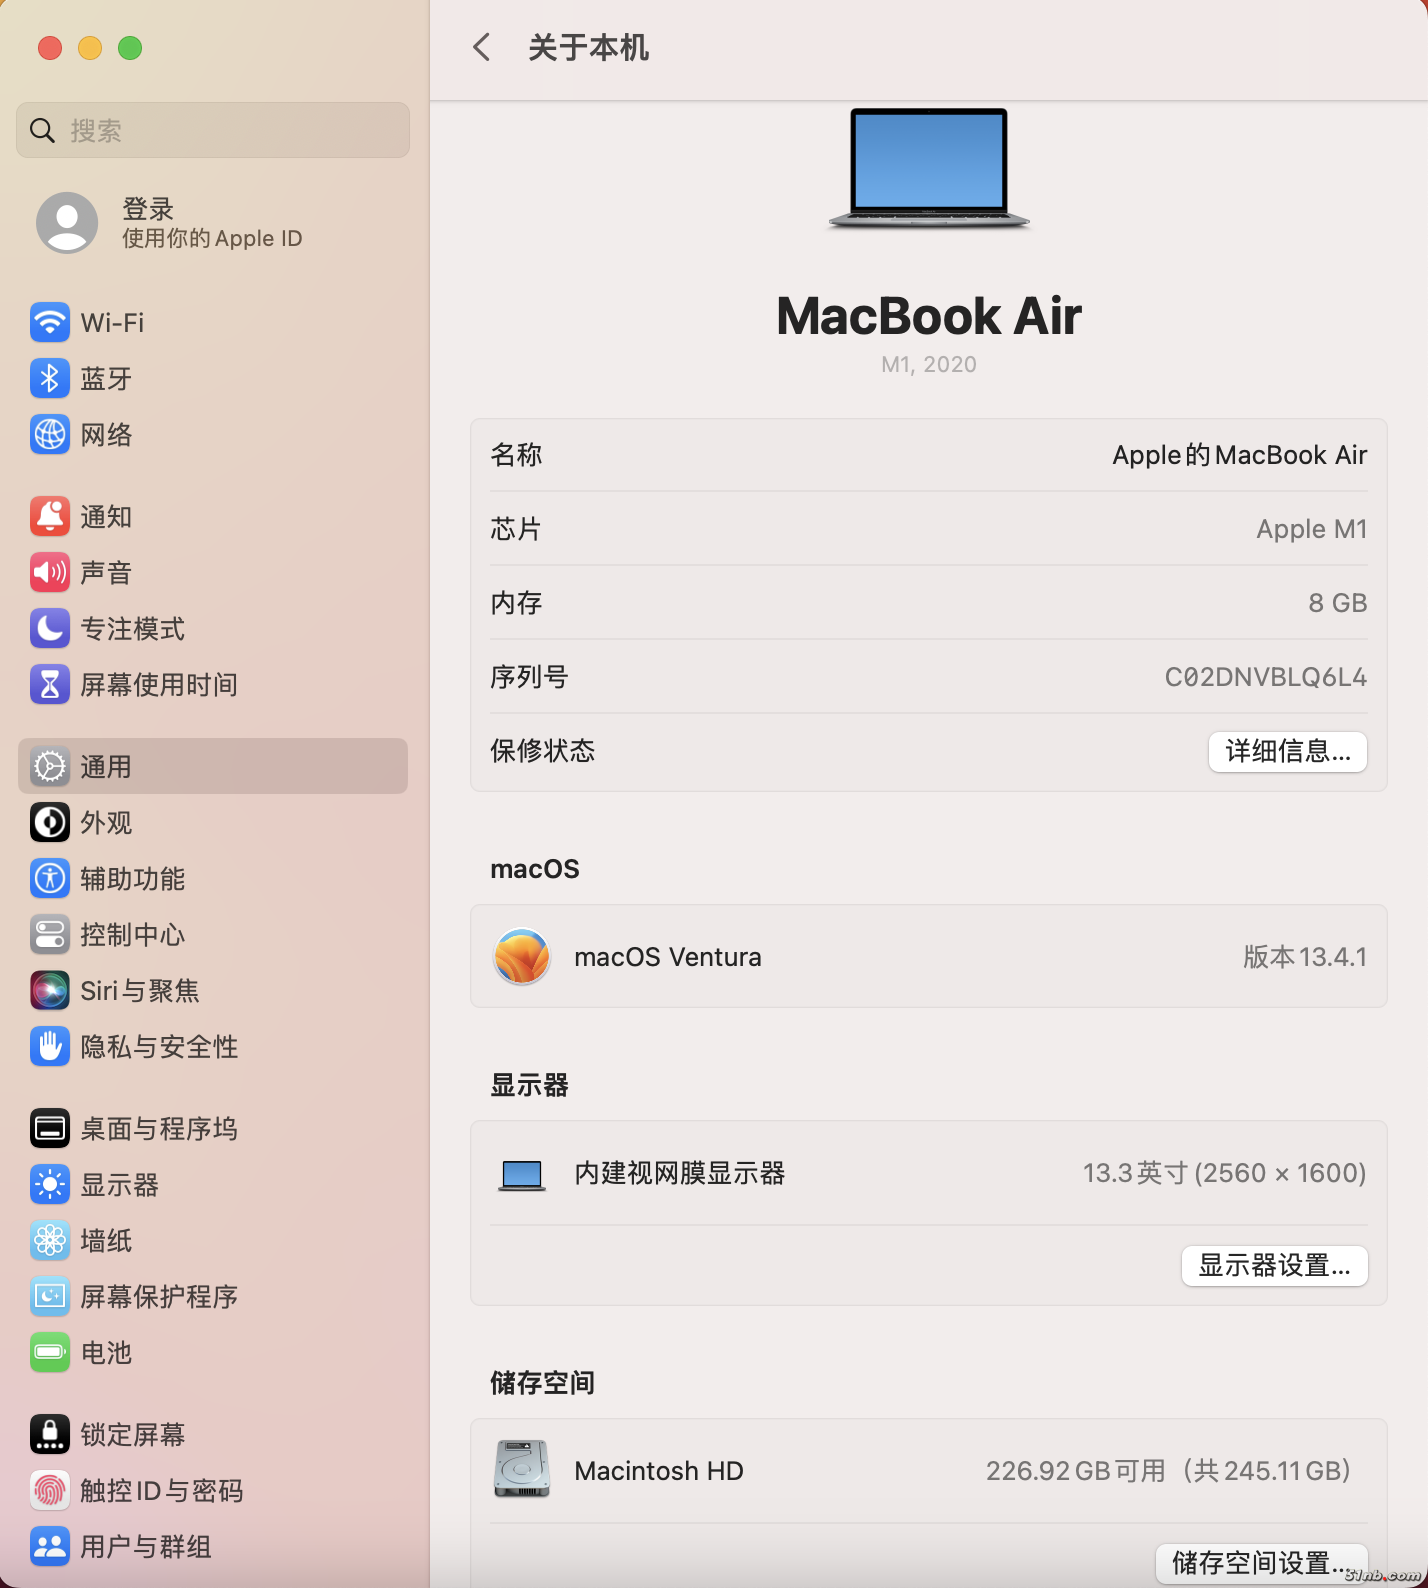
Task: Click the MacBook Air thumbnail image
Action: [x=929, y=169]
